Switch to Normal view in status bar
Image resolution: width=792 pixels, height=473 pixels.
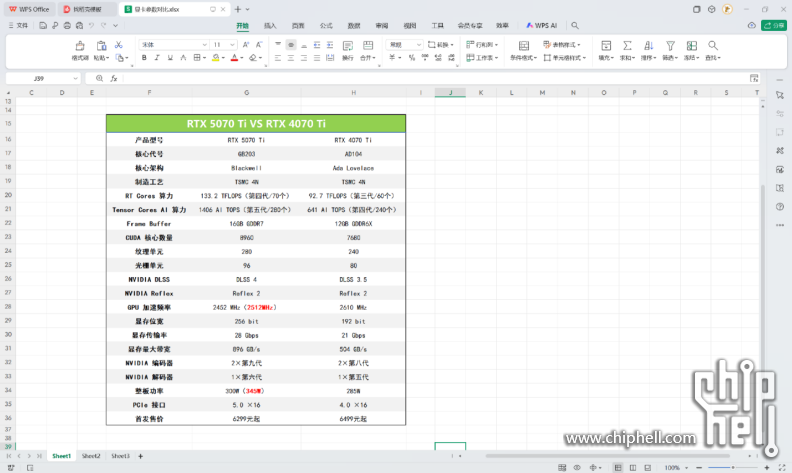click(617, 467)
